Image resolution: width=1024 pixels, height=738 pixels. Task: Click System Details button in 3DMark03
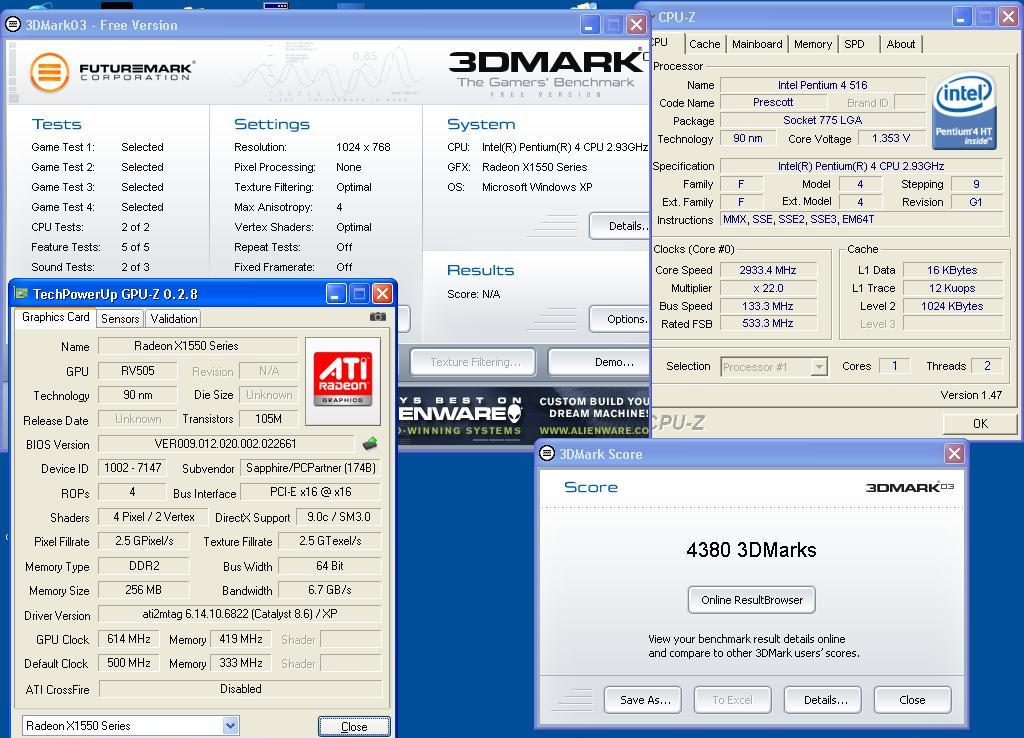[x=620, y=226]
